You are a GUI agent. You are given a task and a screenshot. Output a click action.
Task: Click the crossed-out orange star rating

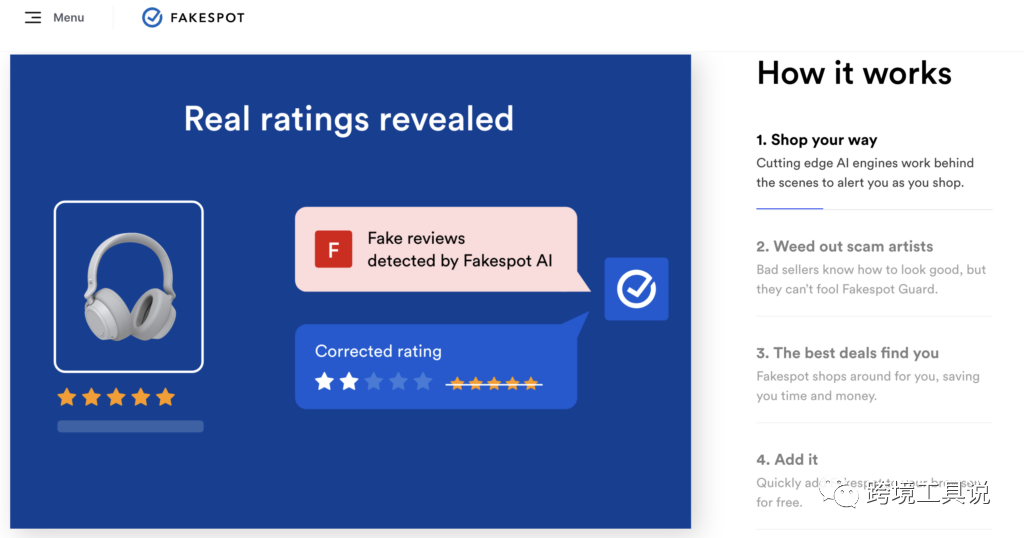494,383
